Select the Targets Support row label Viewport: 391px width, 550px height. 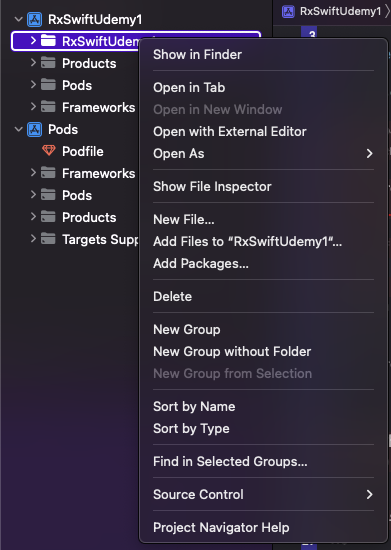coord(100,239)
